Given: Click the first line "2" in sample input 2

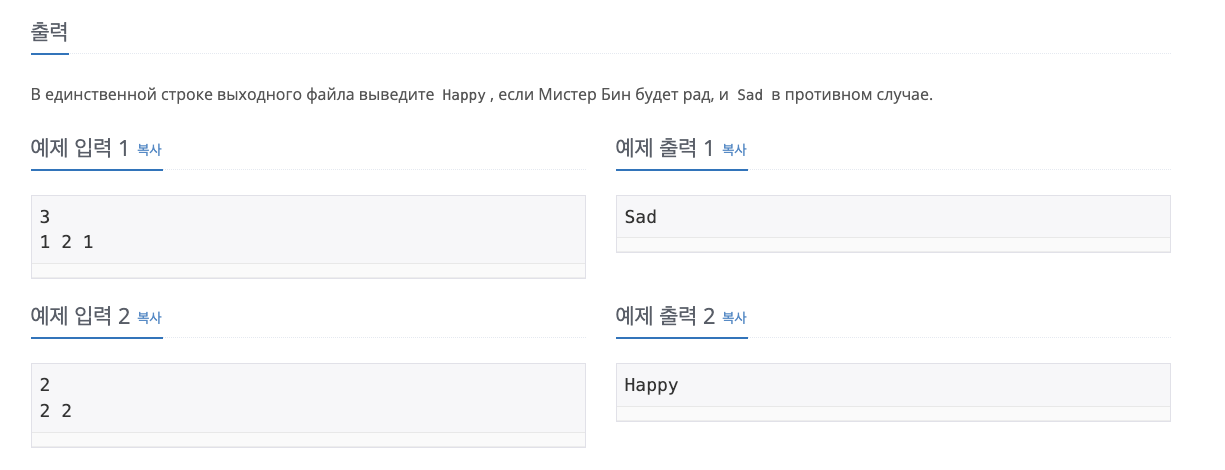Looking at the screenshot, I should point(45,385).
